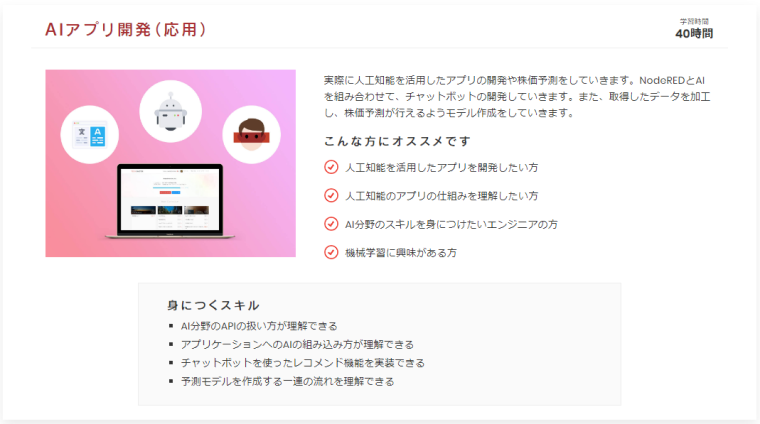The width and height of the screenshot is (760, 424).
Task: Select bullet アプリケーションへのAIの組み込み方が理解できる
Action: point(297,345)
